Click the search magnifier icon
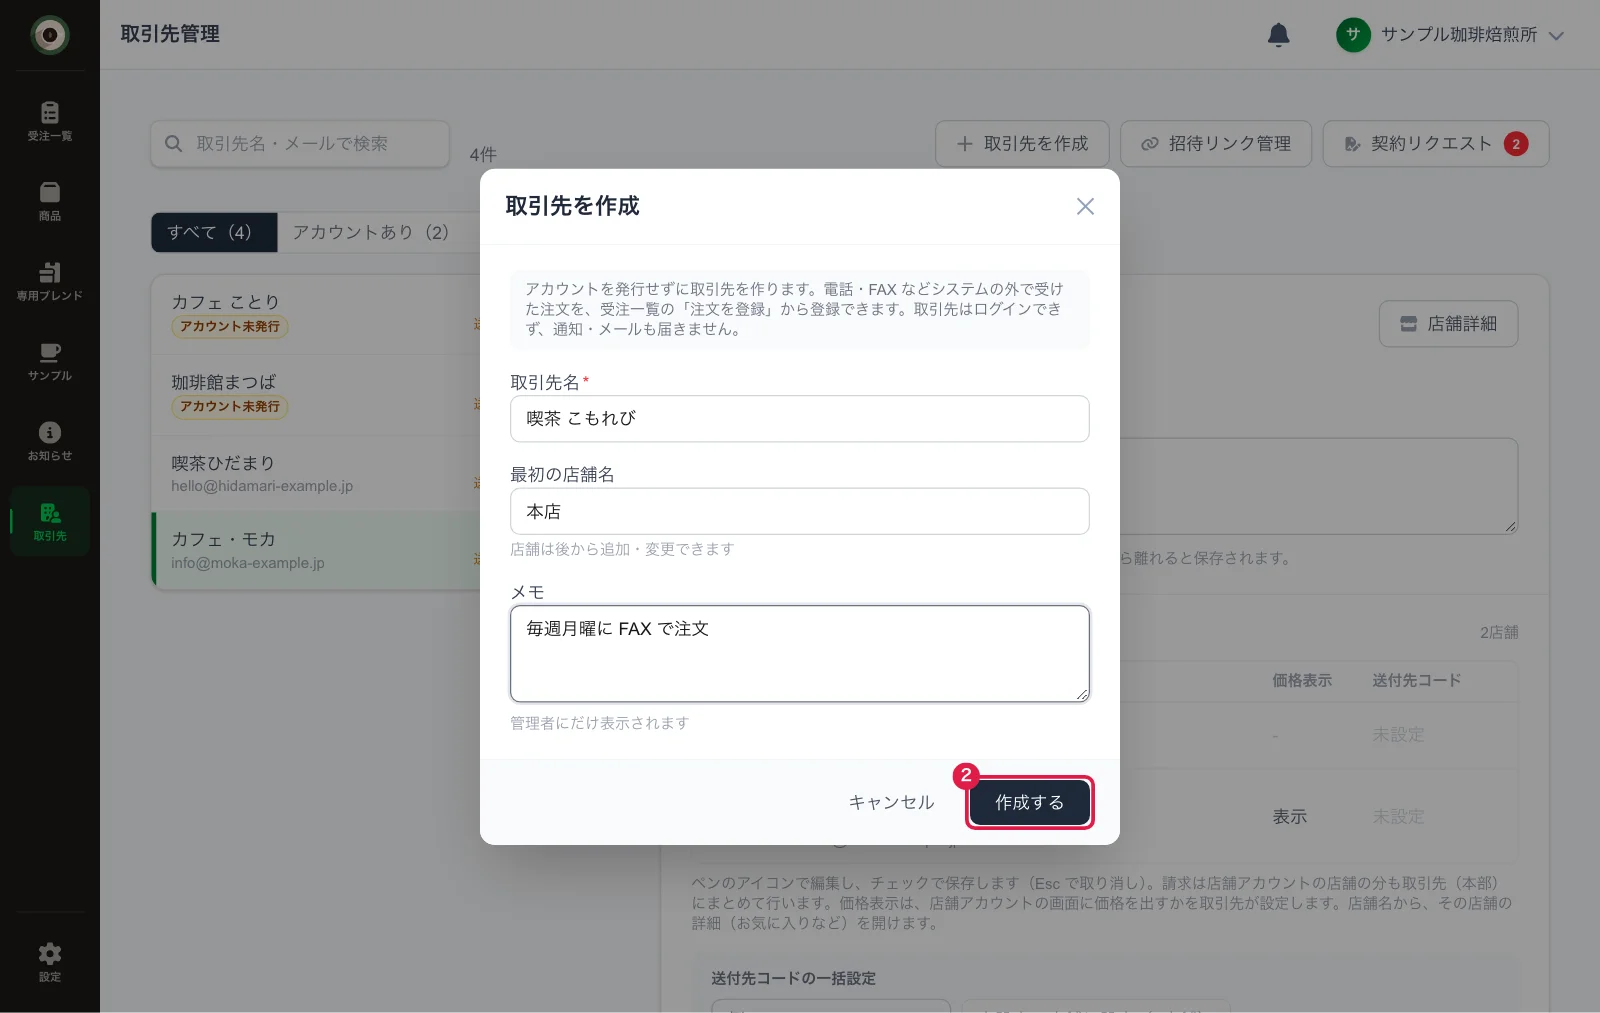1600x1013 pixels. (x=173, y=144)
